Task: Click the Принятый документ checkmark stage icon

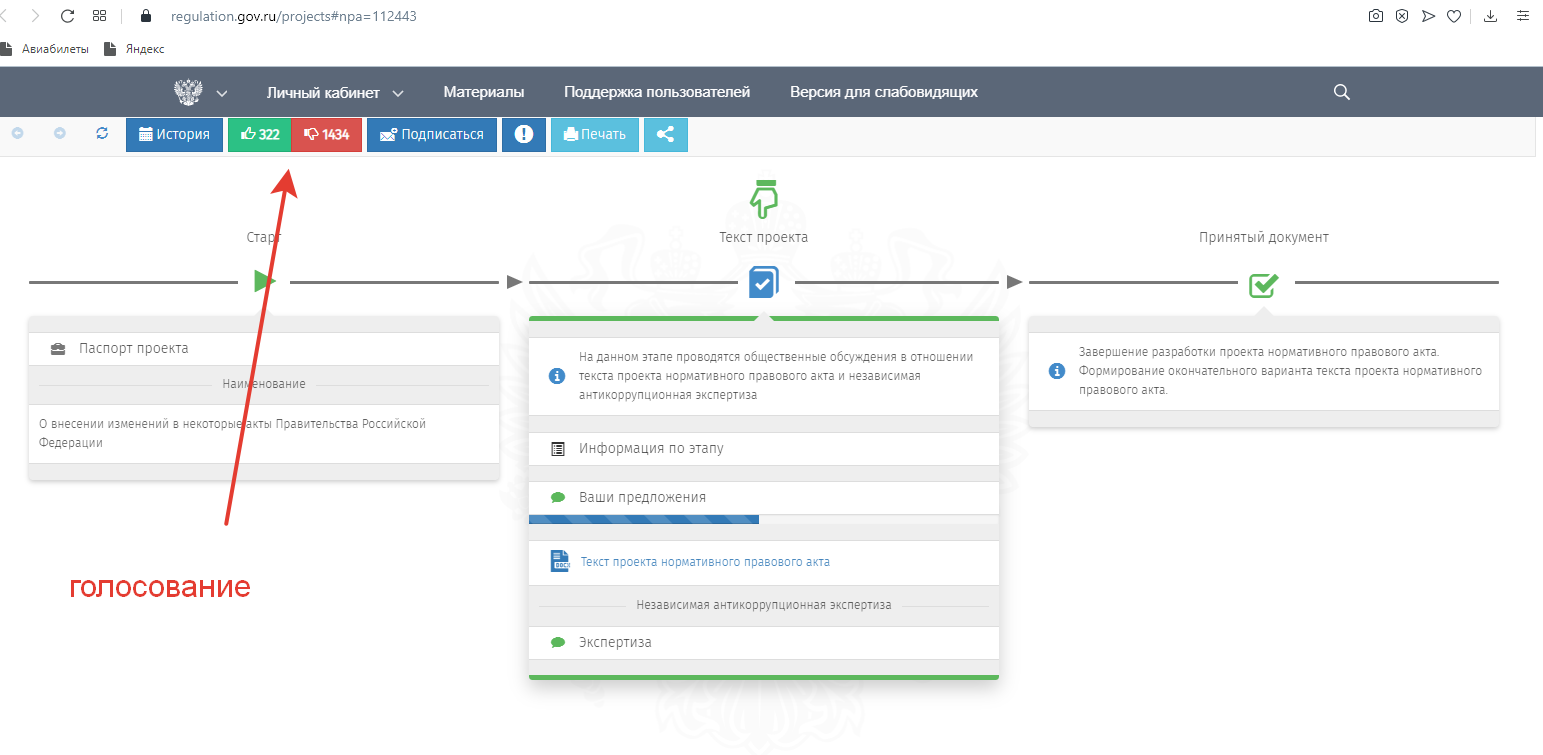Action: [1263, 284]
